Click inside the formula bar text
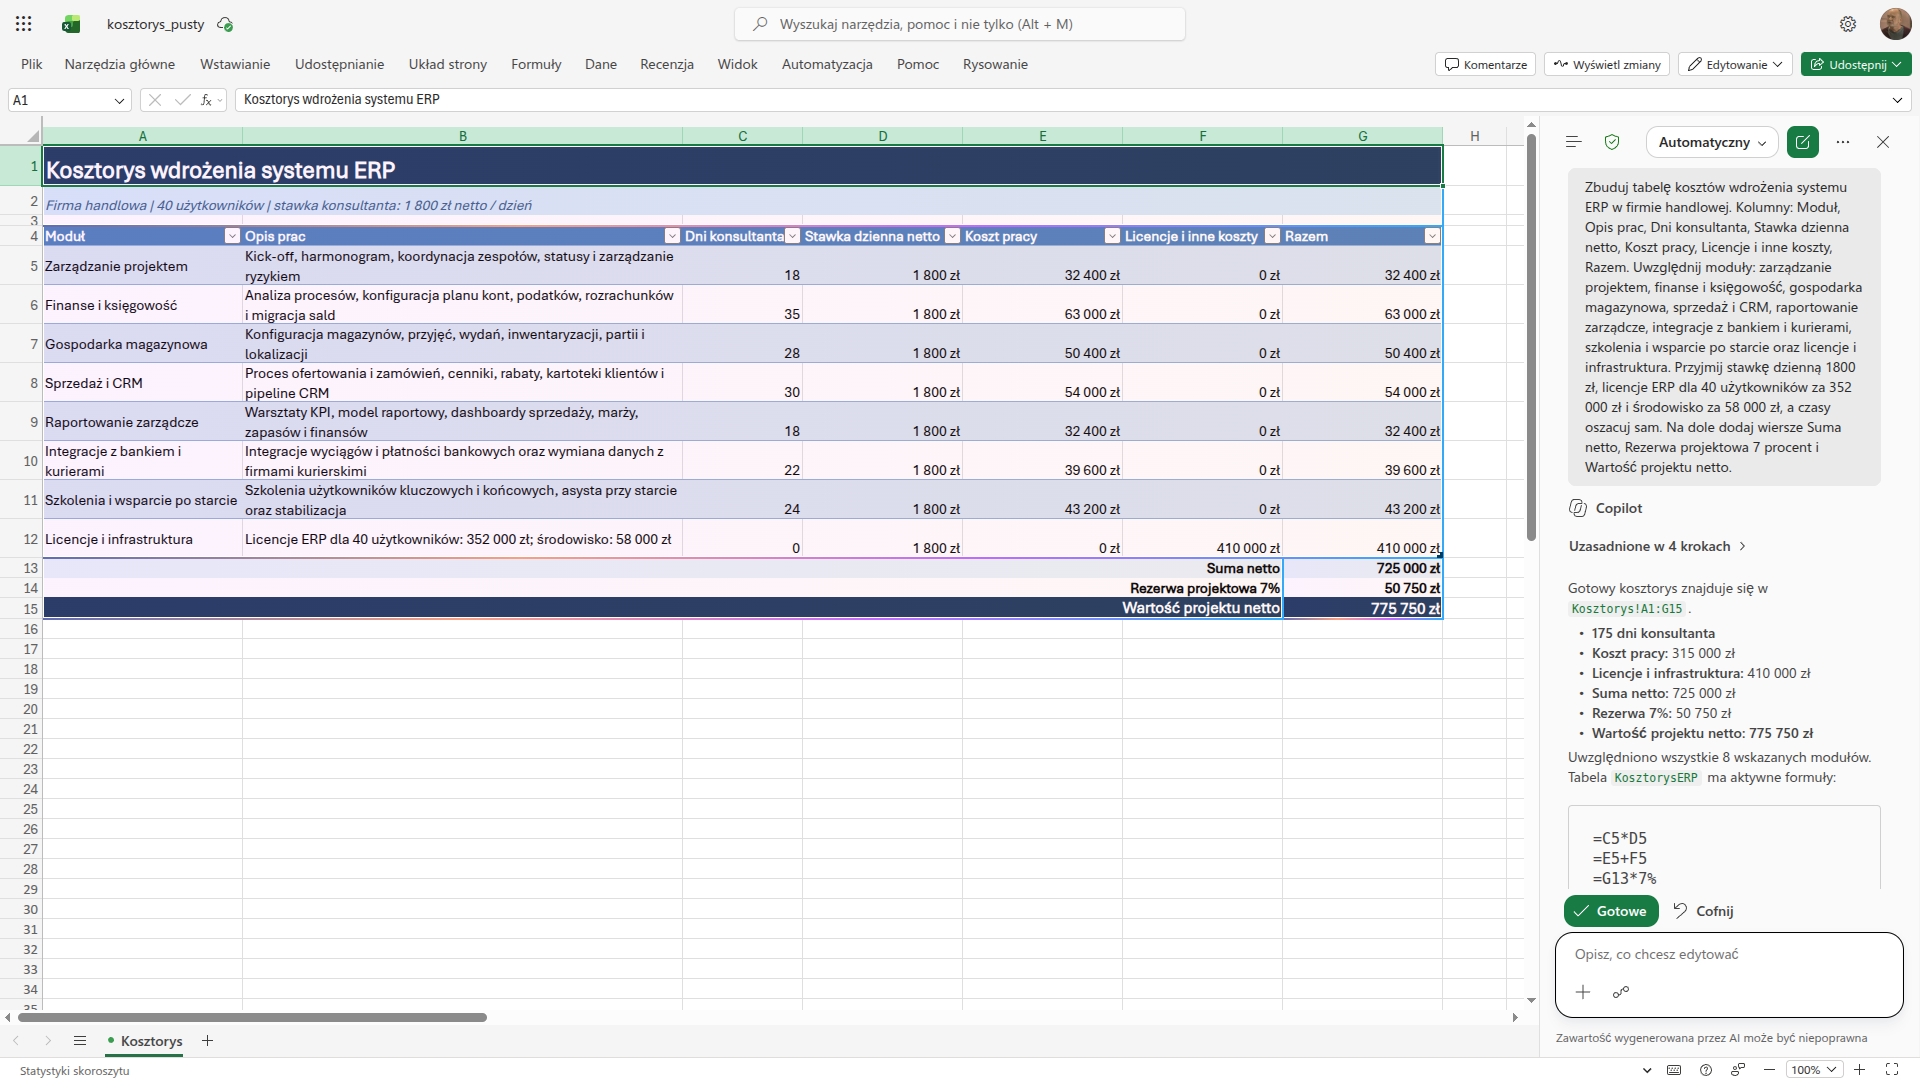 342,100
